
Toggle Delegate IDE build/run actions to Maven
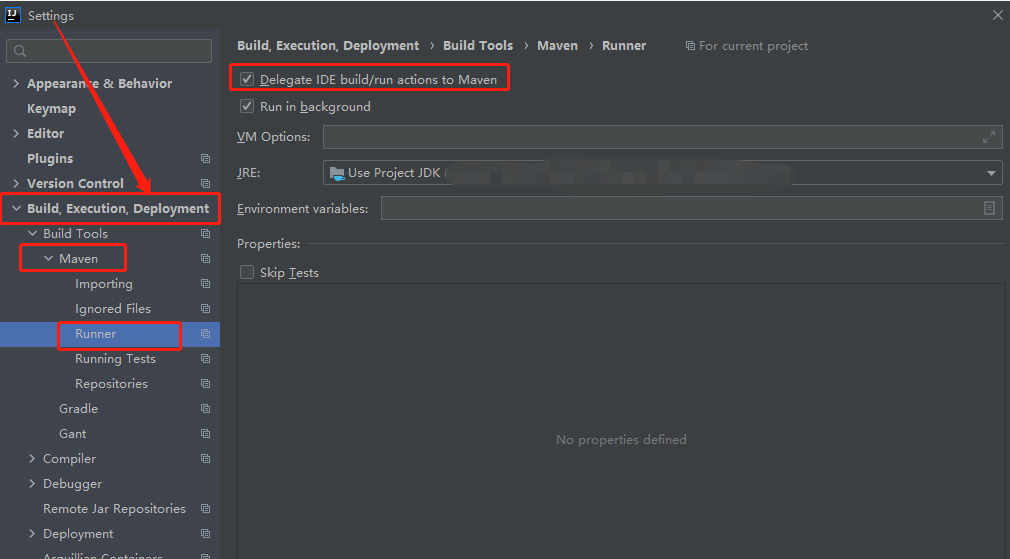pos(247,79)
